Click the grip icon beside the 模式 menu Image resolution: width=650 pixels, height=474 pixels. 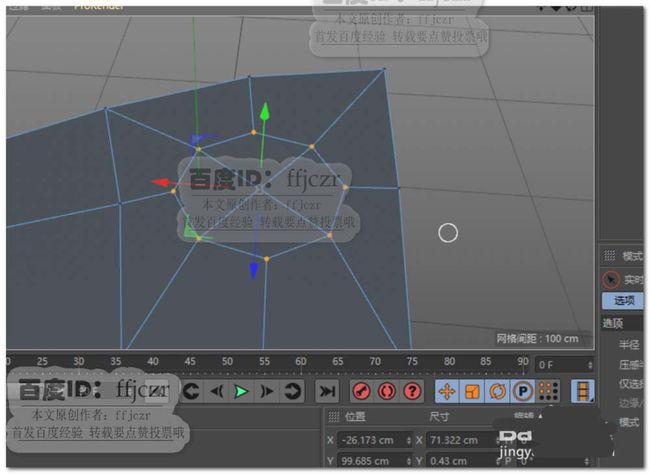coord(609,256)
